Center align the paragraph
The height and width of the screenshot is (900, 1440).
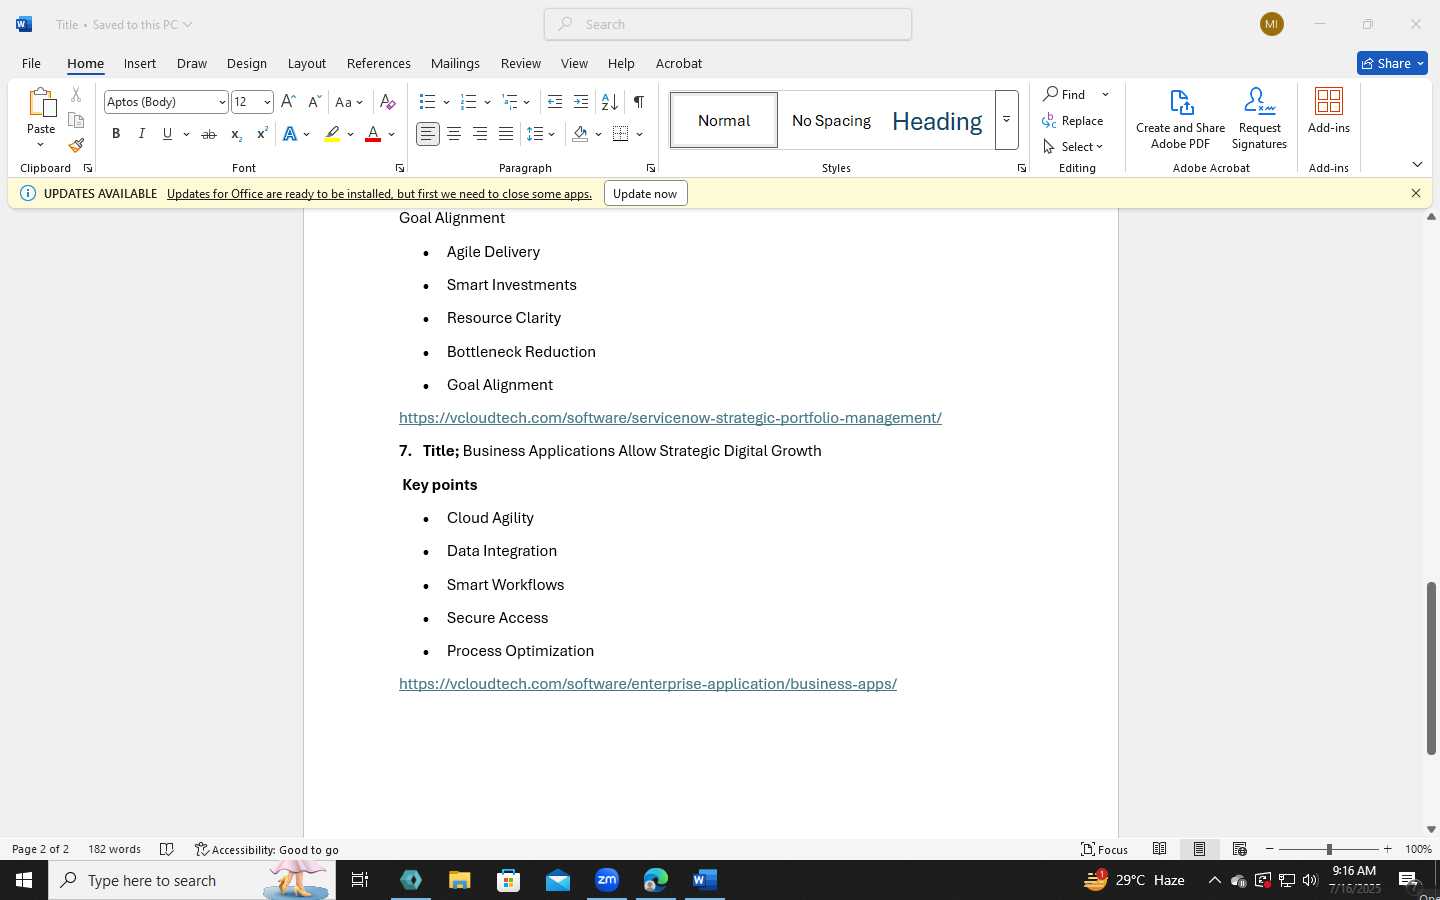point(454,134)
